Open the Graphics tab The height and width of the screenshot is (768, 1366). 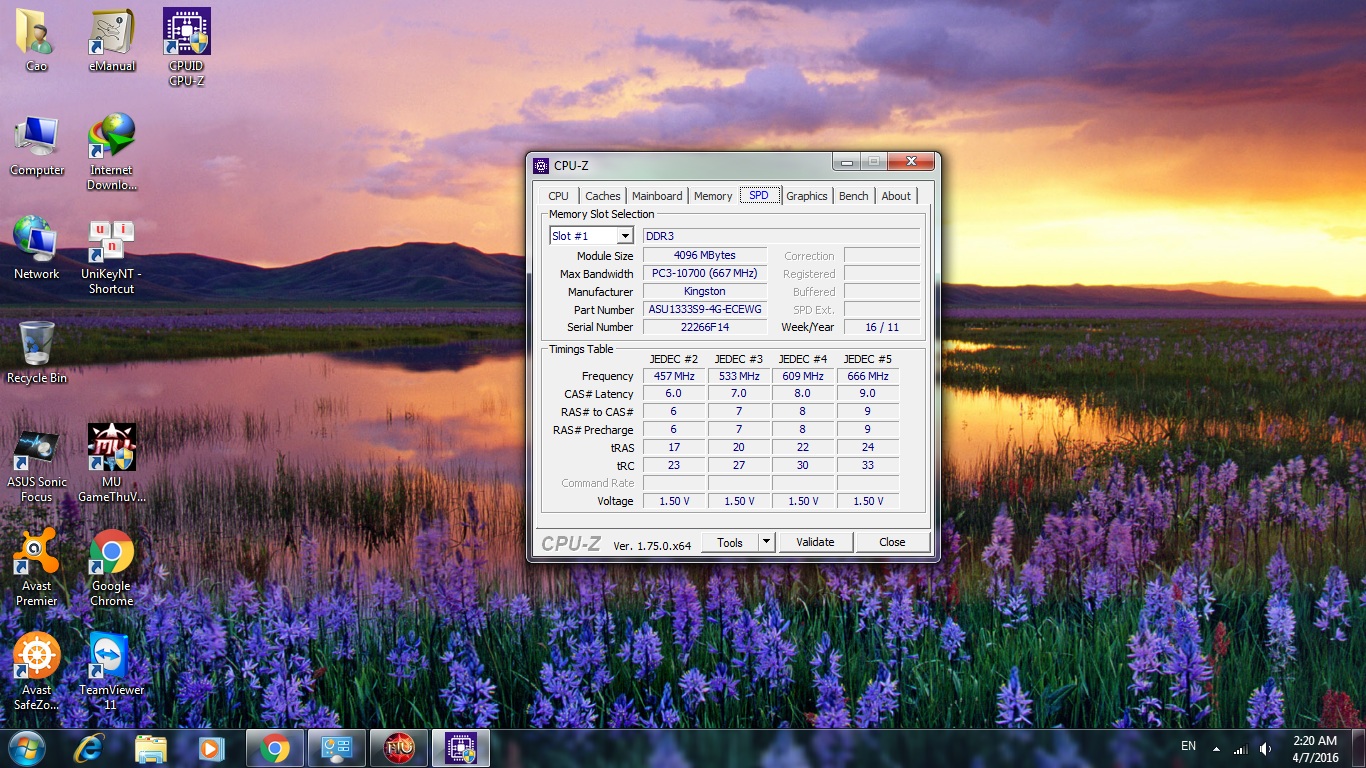click(806, 196)
